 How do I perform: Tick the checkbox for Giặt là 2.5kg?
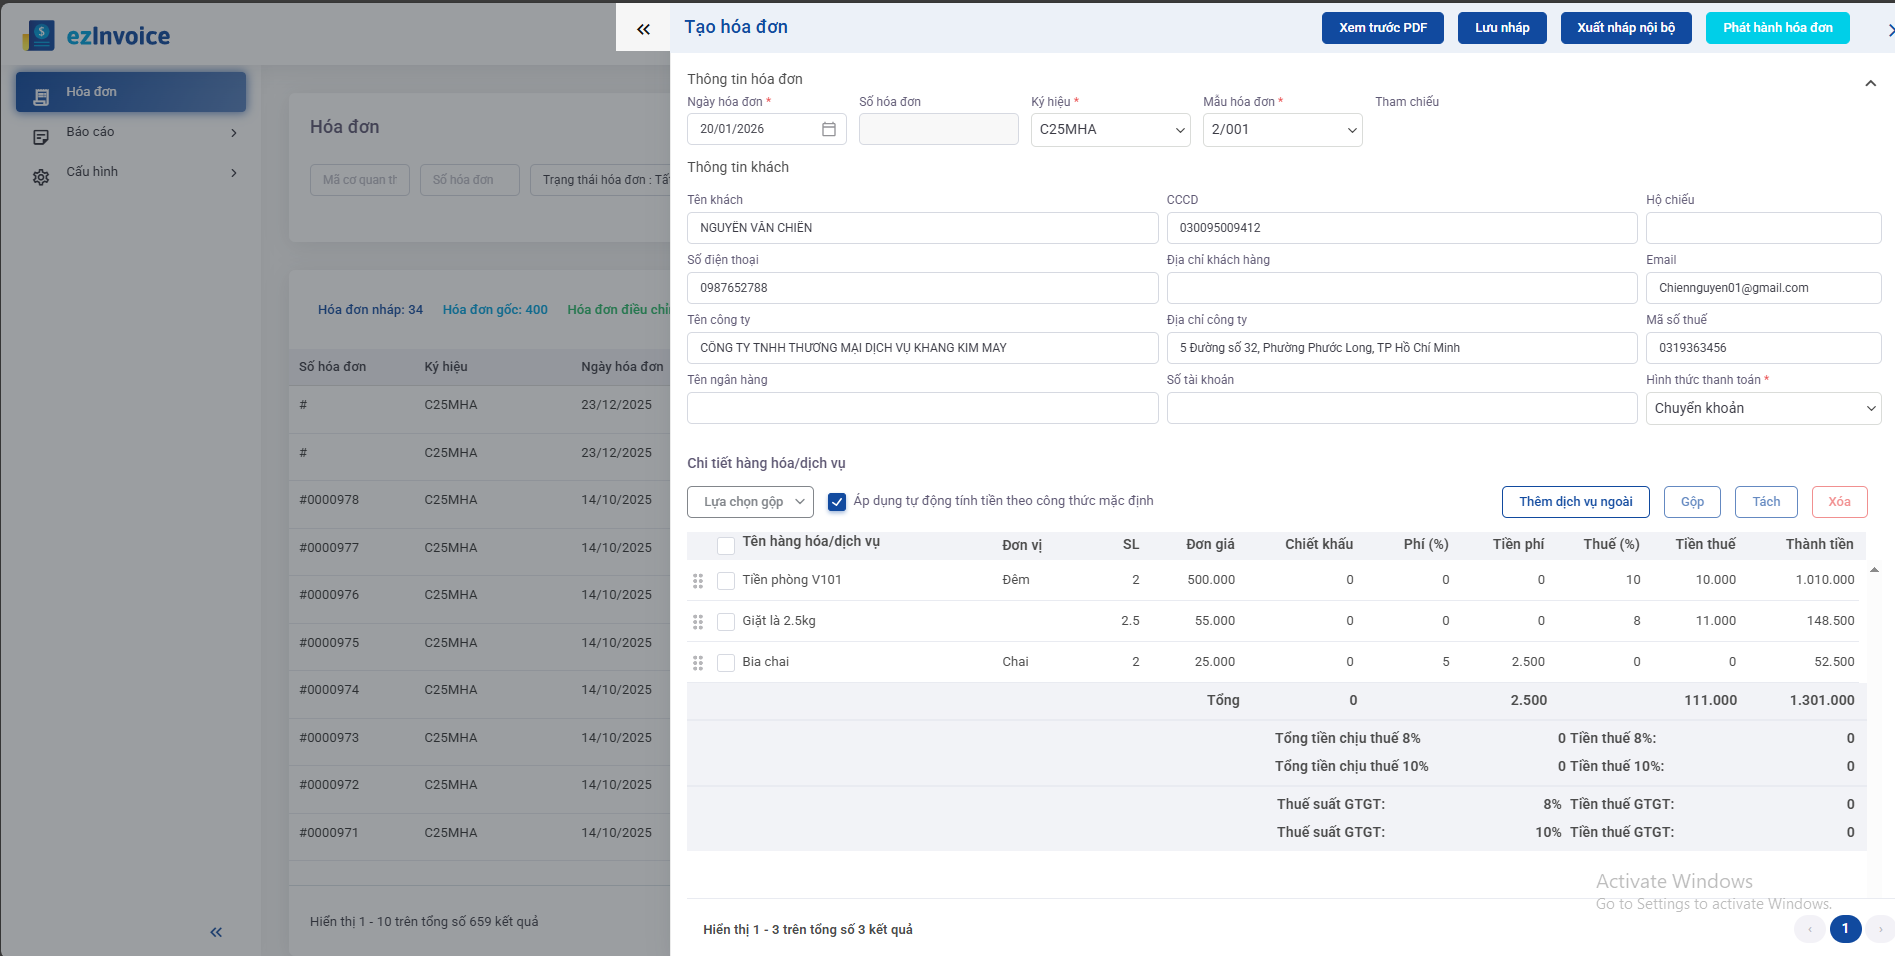coord(726,622)
